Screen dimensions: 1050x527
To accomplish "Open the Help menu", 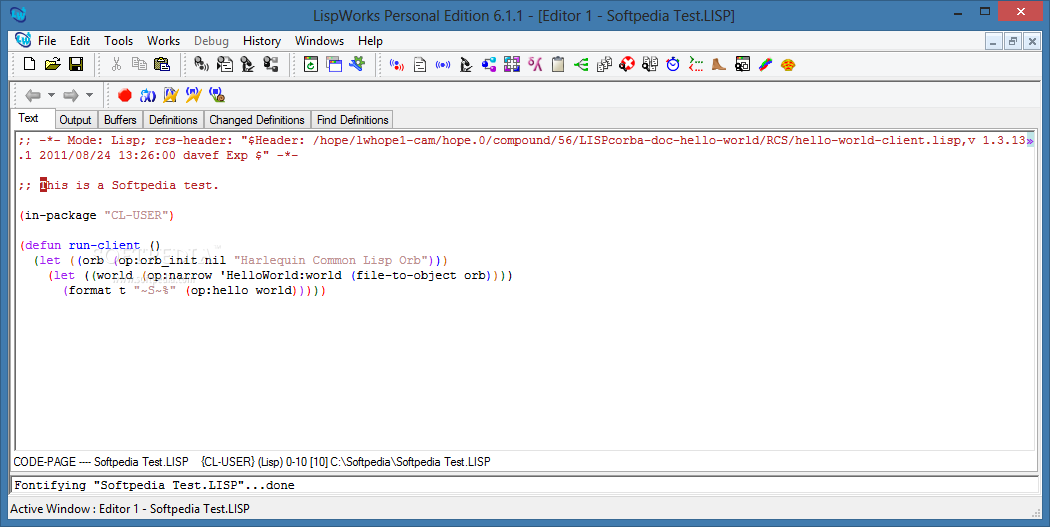I will [370, 41].
